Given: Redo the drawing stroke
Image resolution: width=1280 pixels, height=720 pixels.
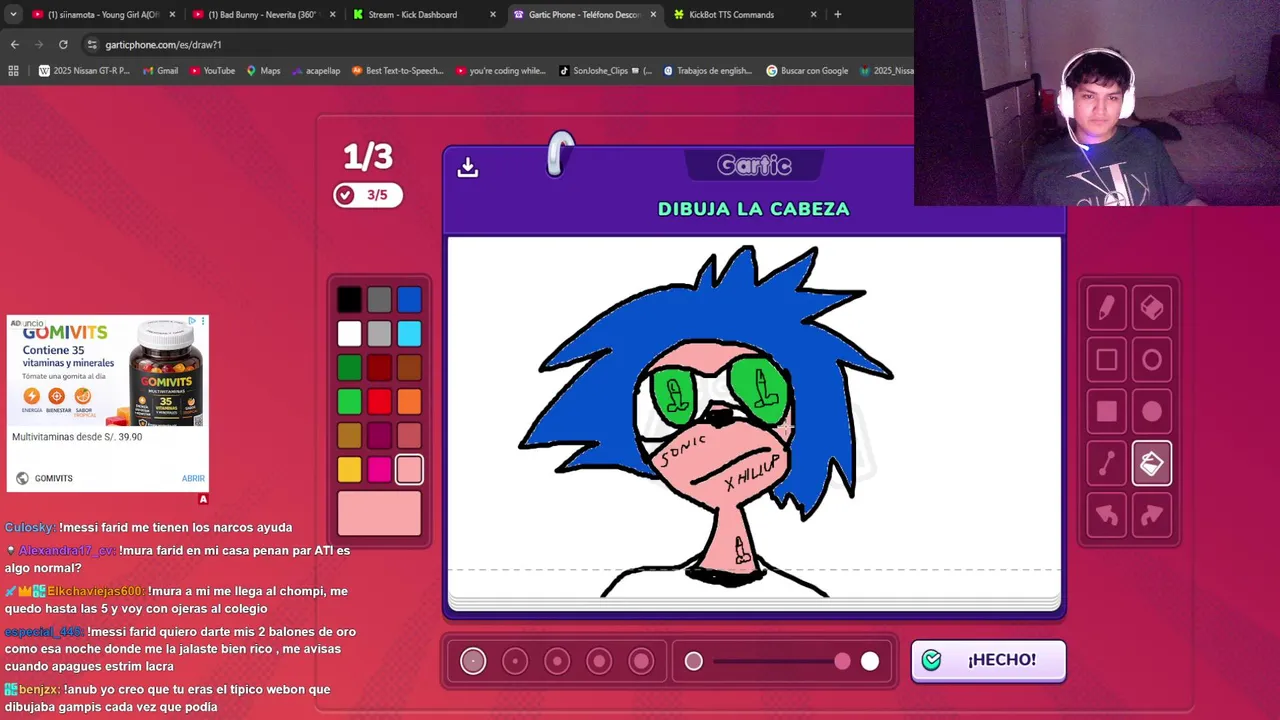Looking at the screenshot, I should coord(1152,515).
